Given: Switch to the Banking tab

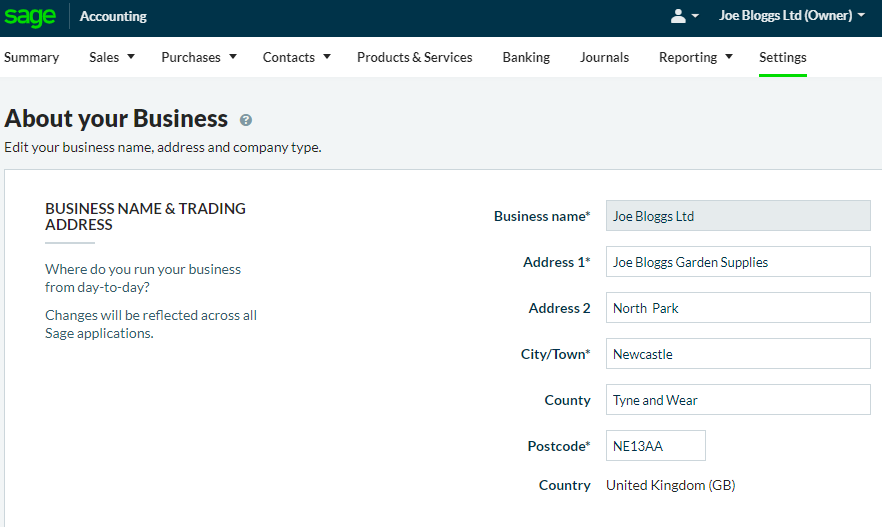Looking at the screenshot, I should (526, 57).
